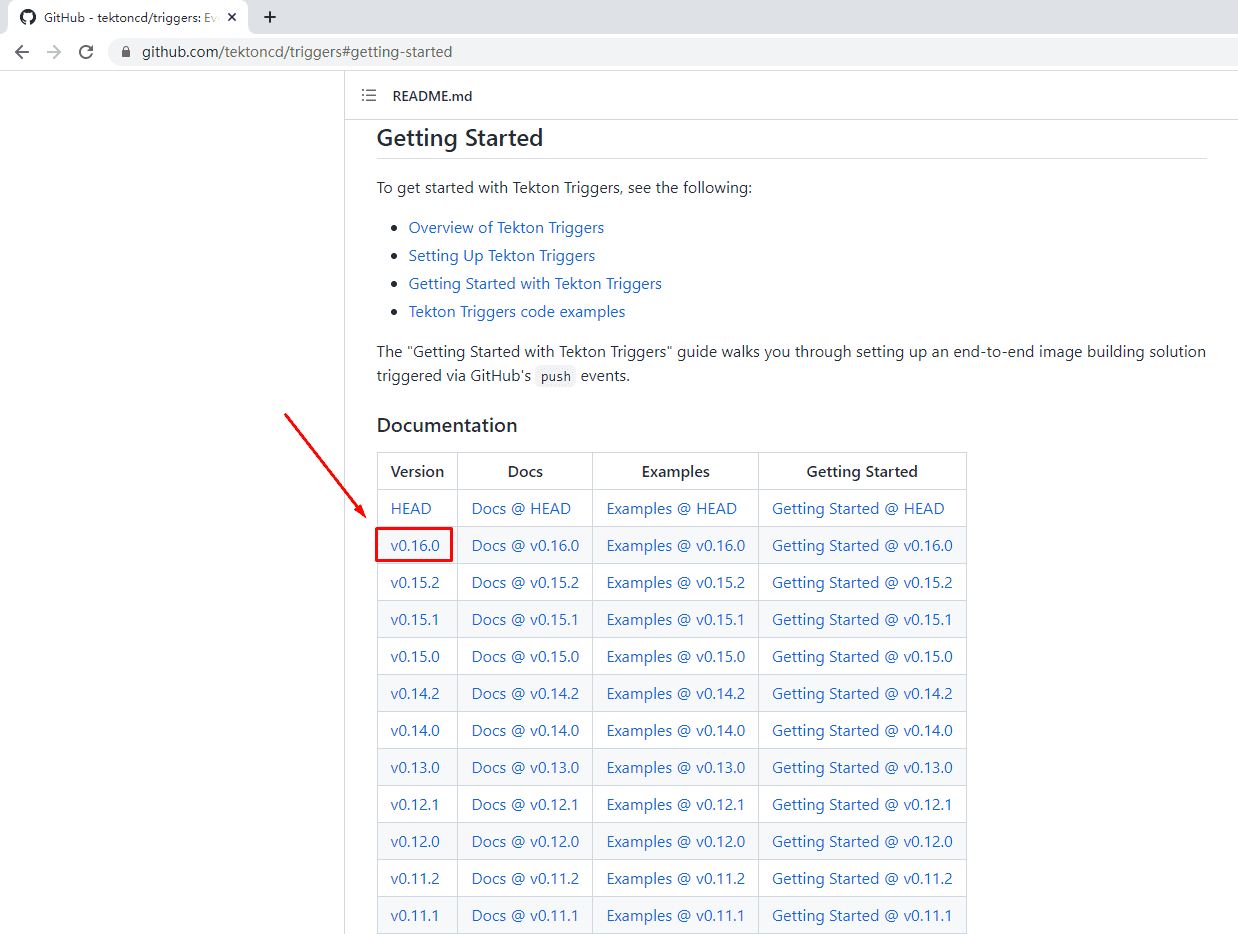The width and height of the screenshot is (1238, 934).
Task: Click the v0.11.2 version link
Action: point(415,879)
